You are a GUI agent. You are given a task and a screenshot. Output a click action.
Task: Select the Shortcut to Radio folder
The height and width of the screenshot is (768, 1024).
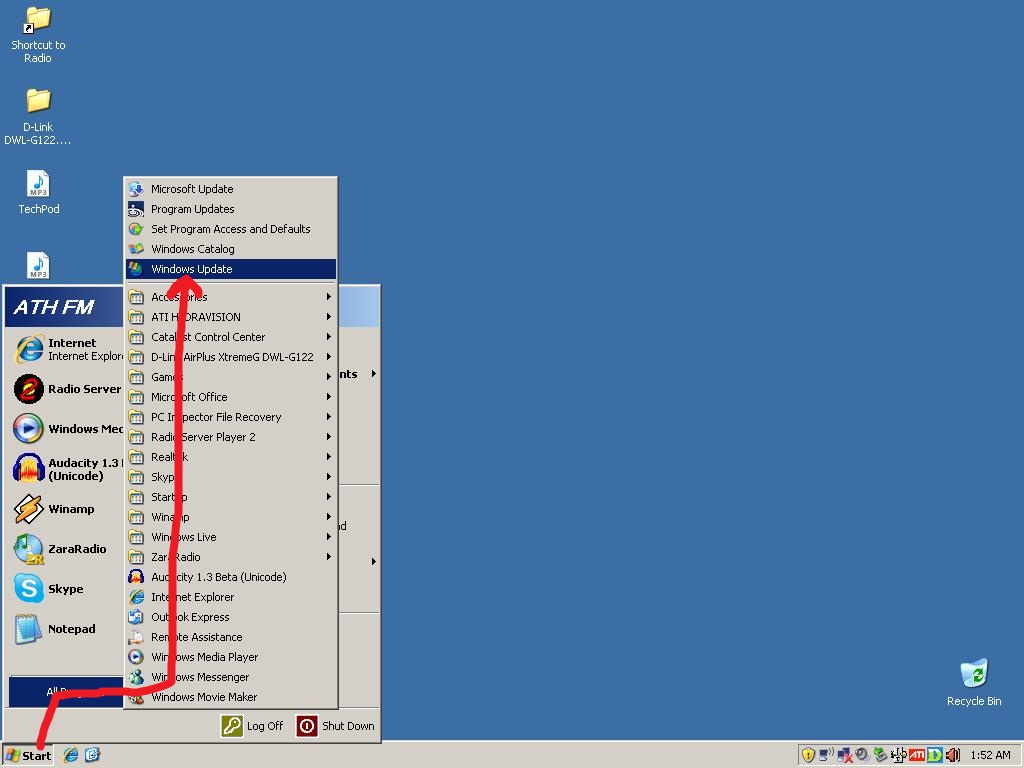[x=38, y=35]
